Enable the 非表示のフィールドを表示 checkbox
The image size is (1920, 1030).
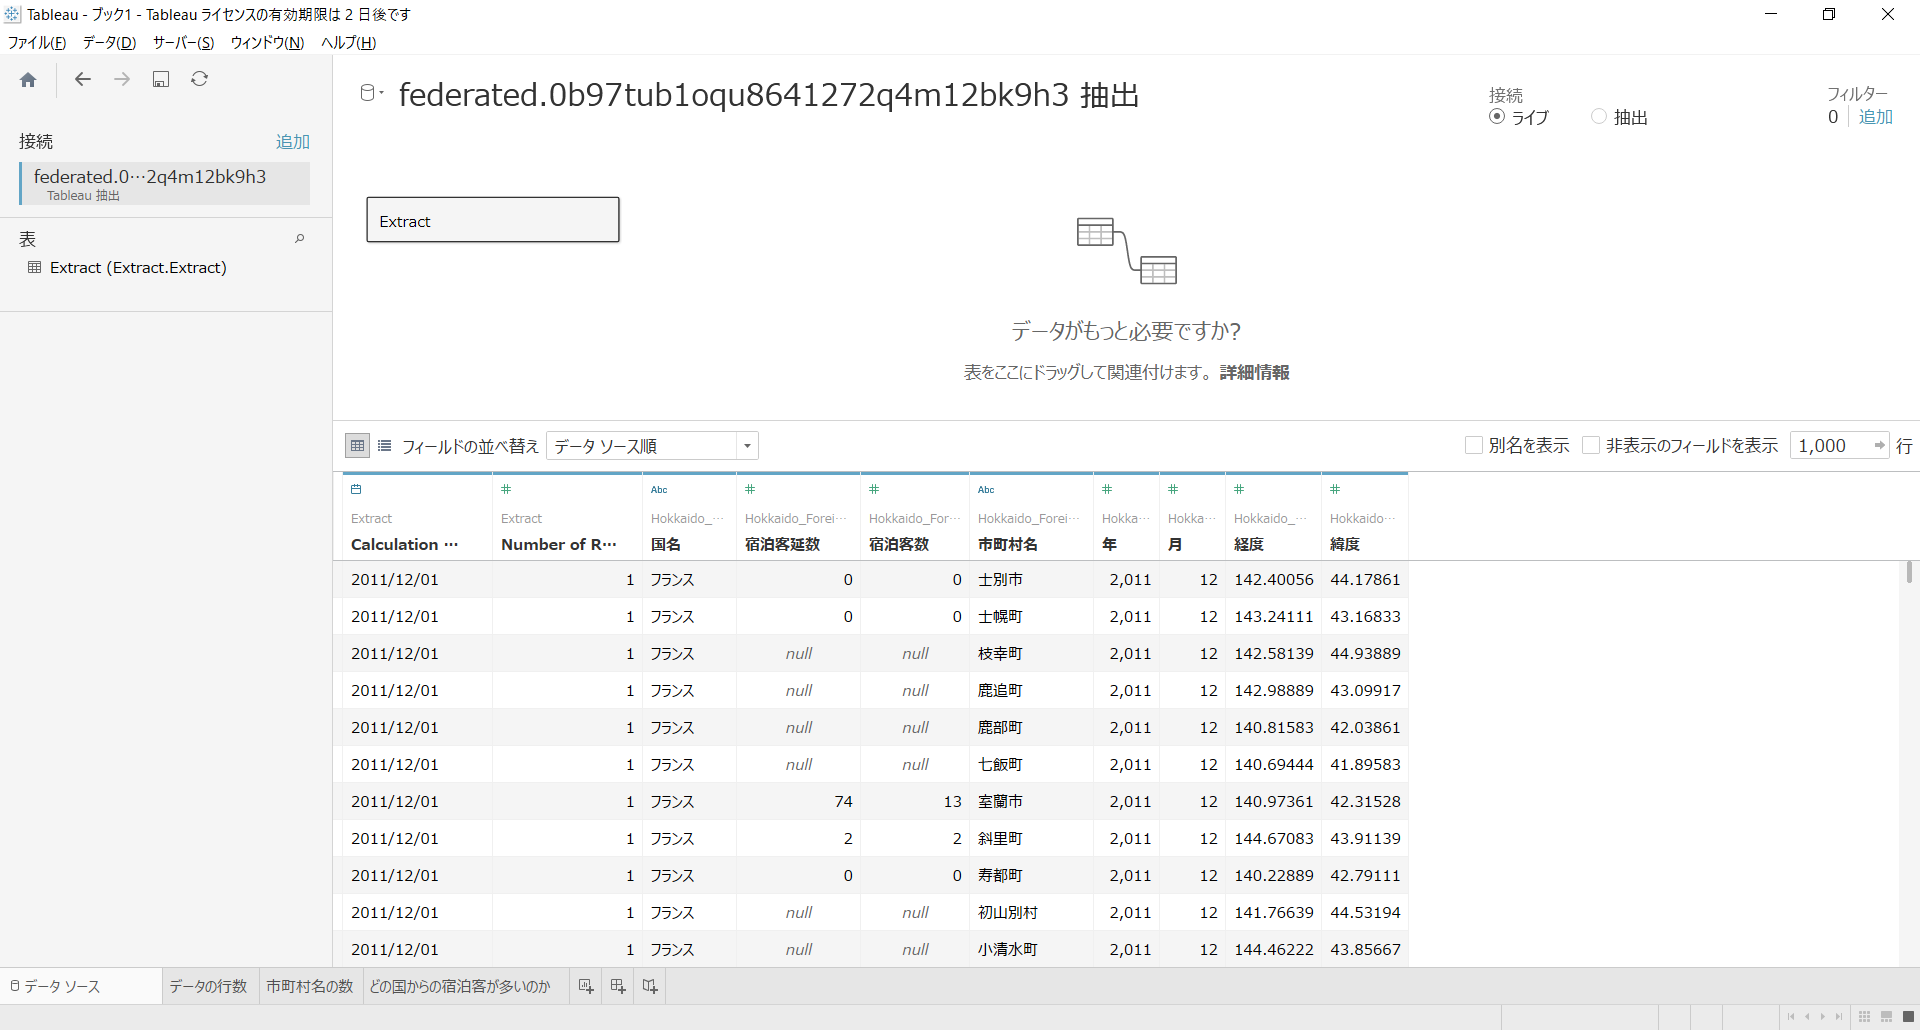tap(1591, 446)
